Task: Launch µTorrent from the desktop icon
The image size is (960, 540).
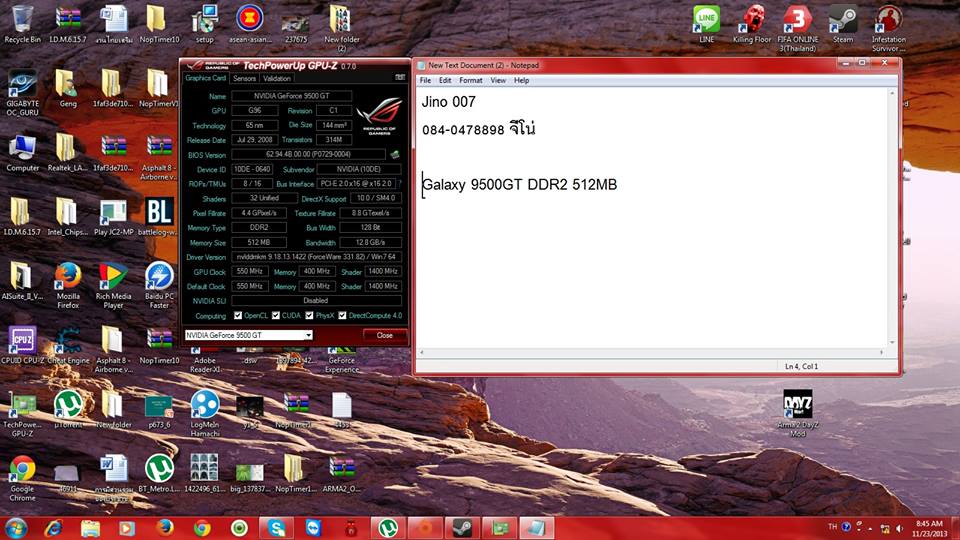Action: pyautogui.click(x=68, y=410)
